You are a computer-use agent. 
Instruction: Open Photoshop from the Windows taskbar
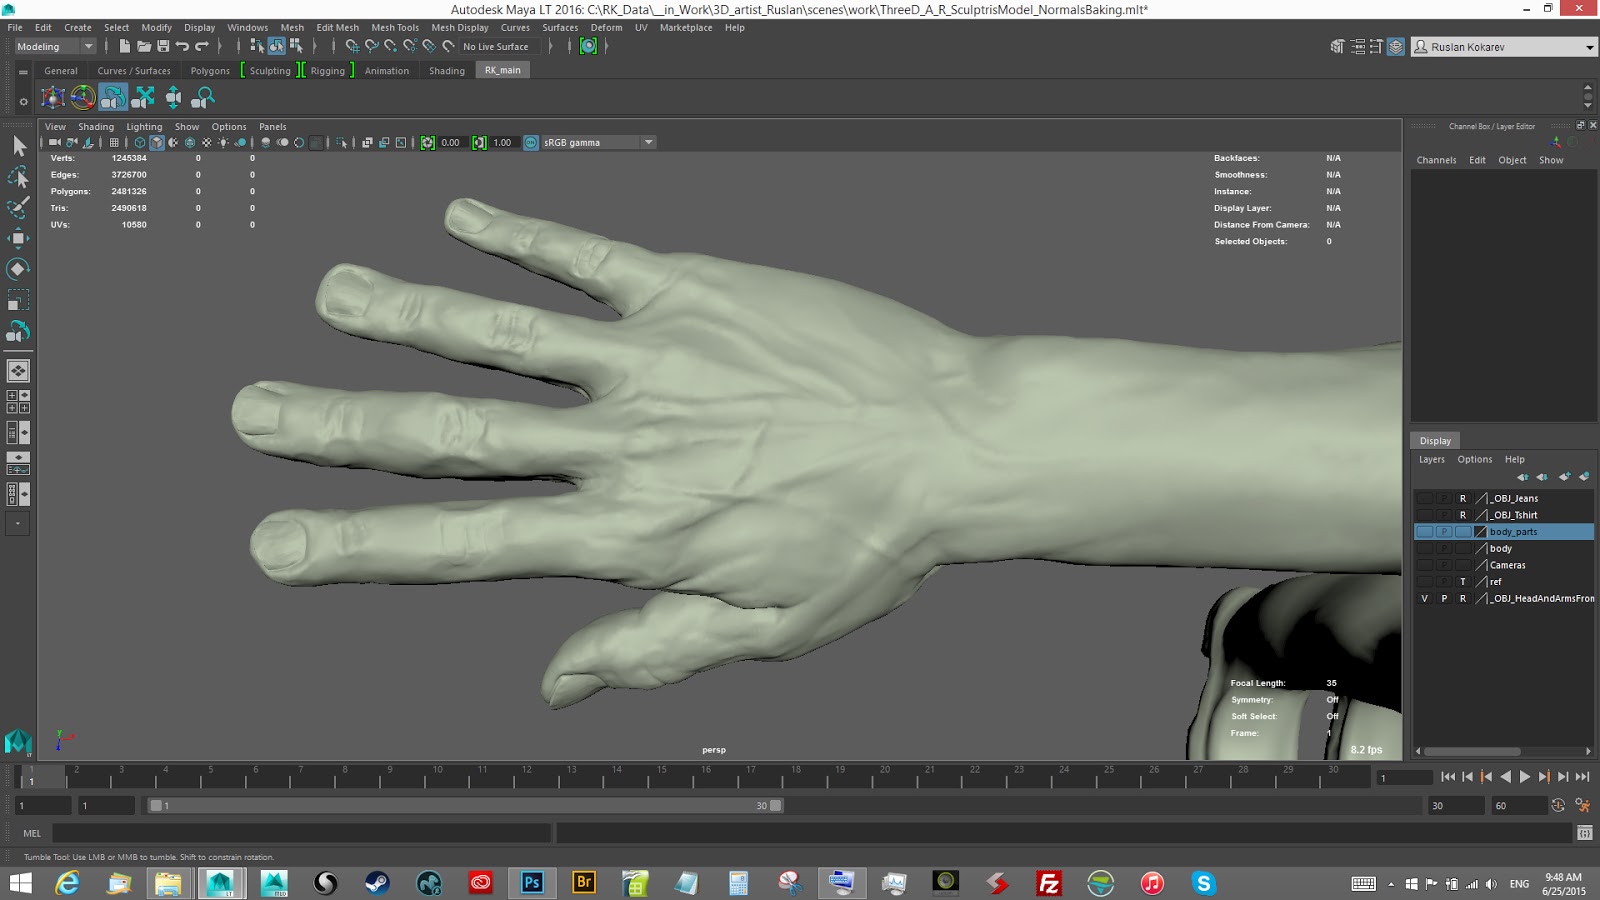(x=532, y=882)
